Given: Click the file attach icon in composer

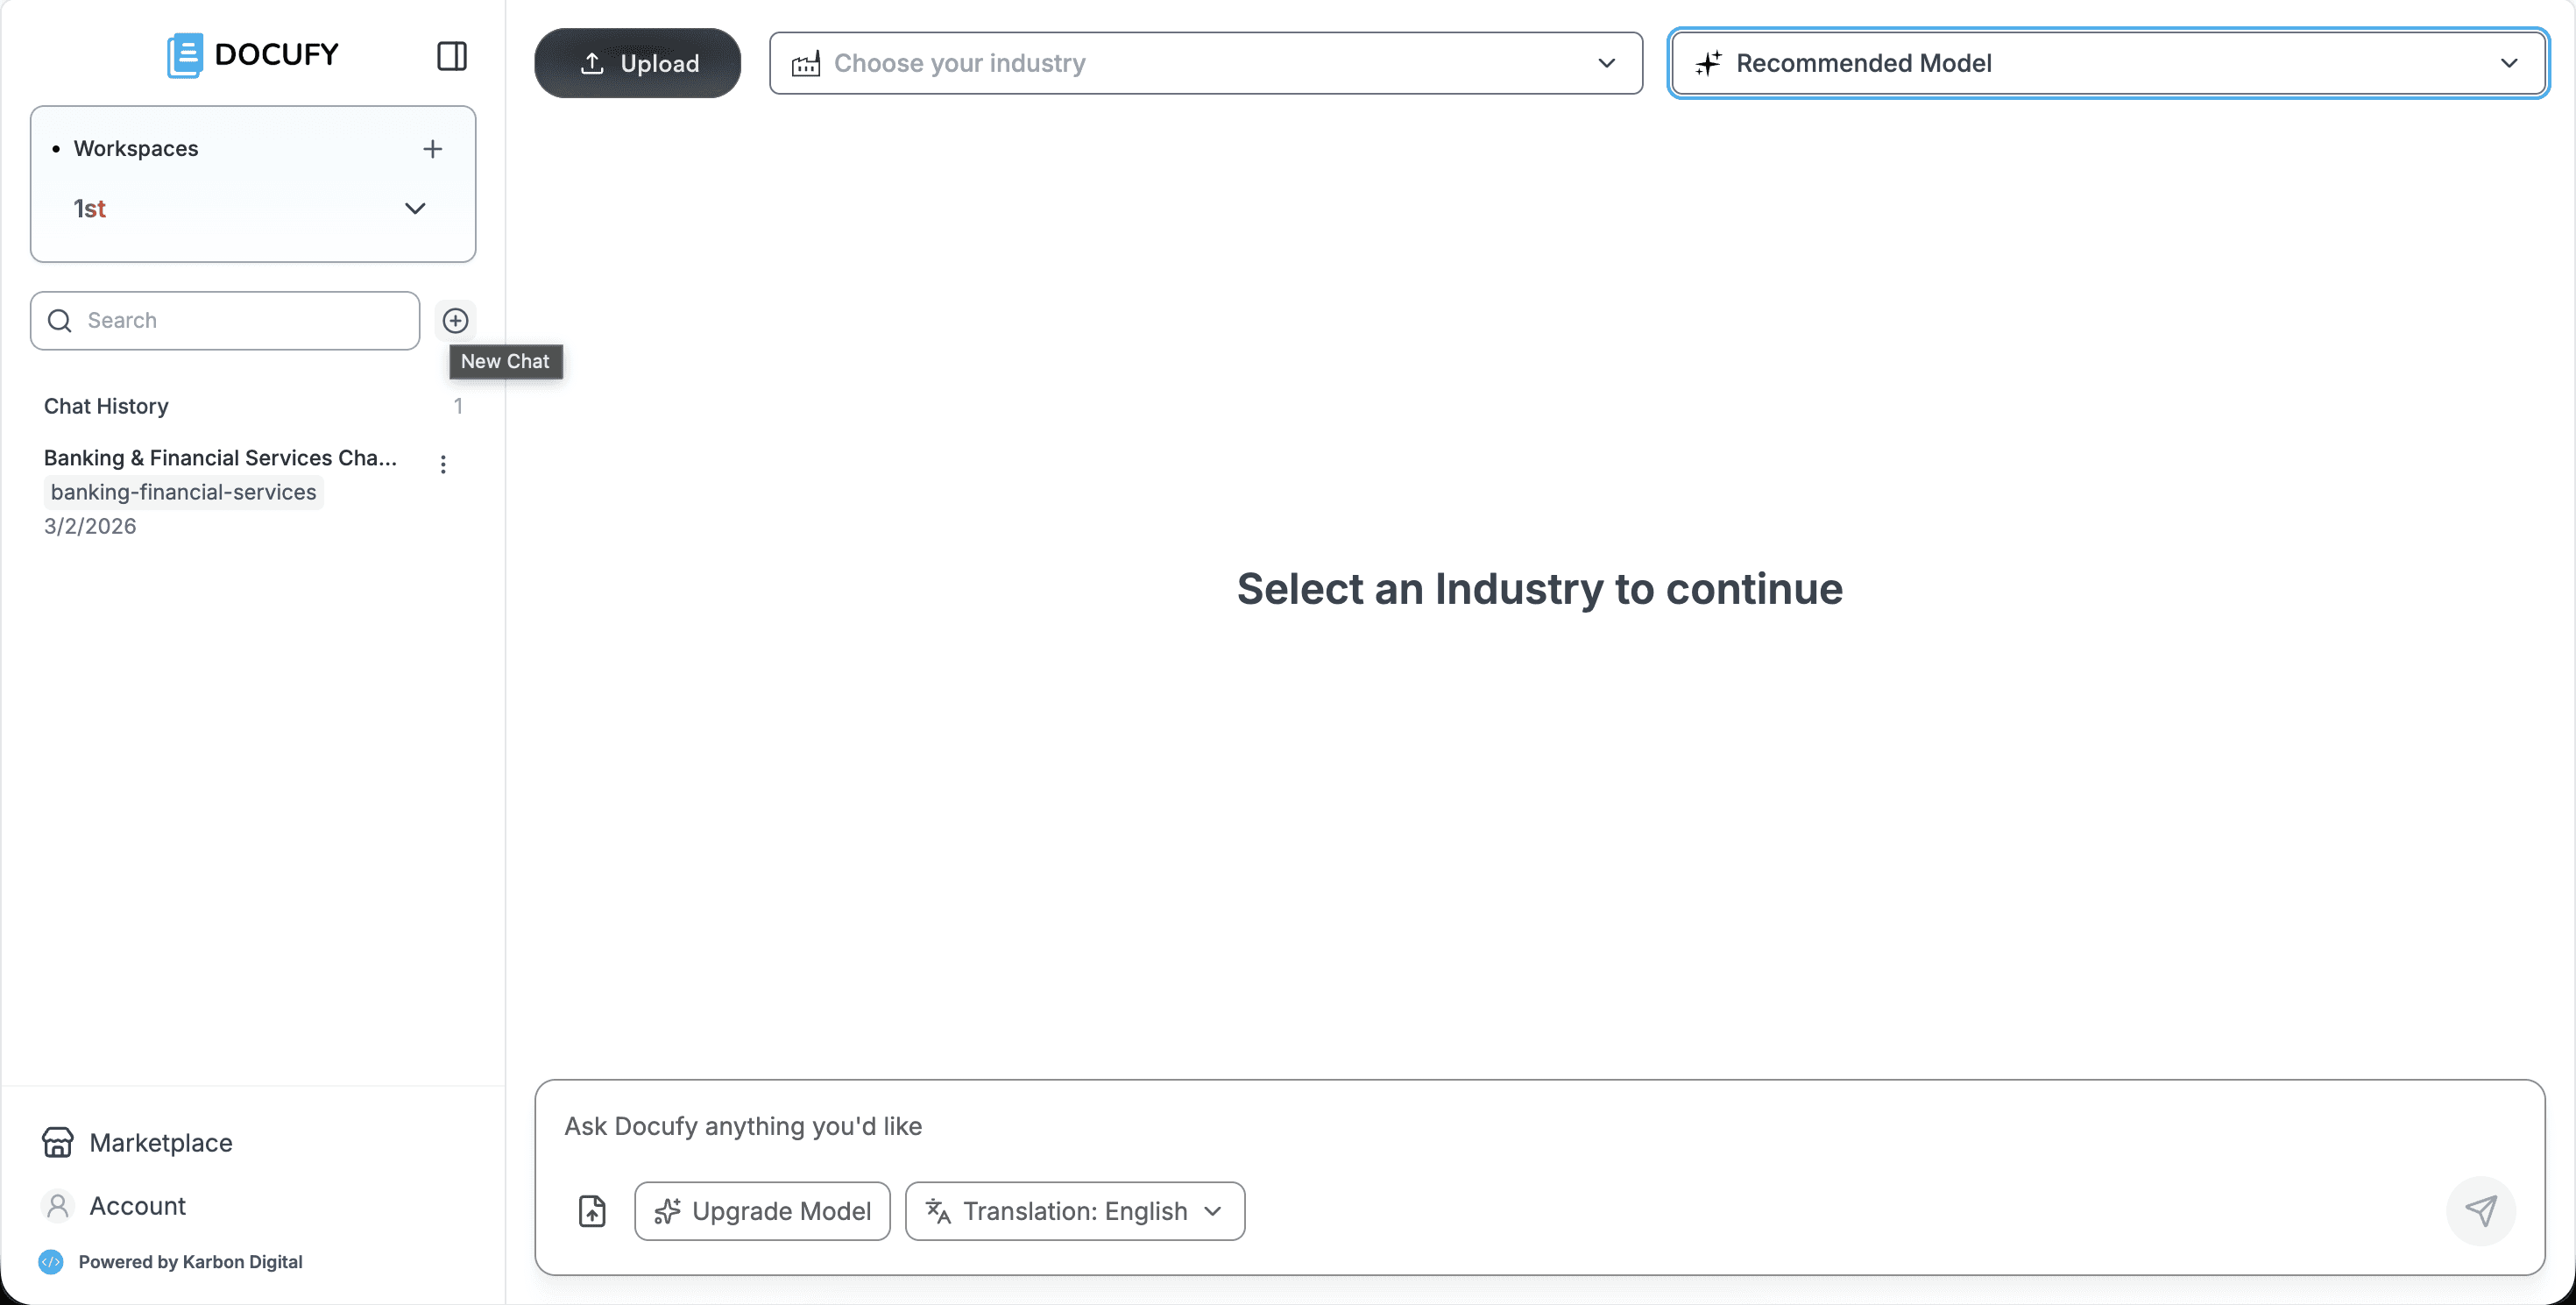Looking at the screenshot, I should (592, 1211).
